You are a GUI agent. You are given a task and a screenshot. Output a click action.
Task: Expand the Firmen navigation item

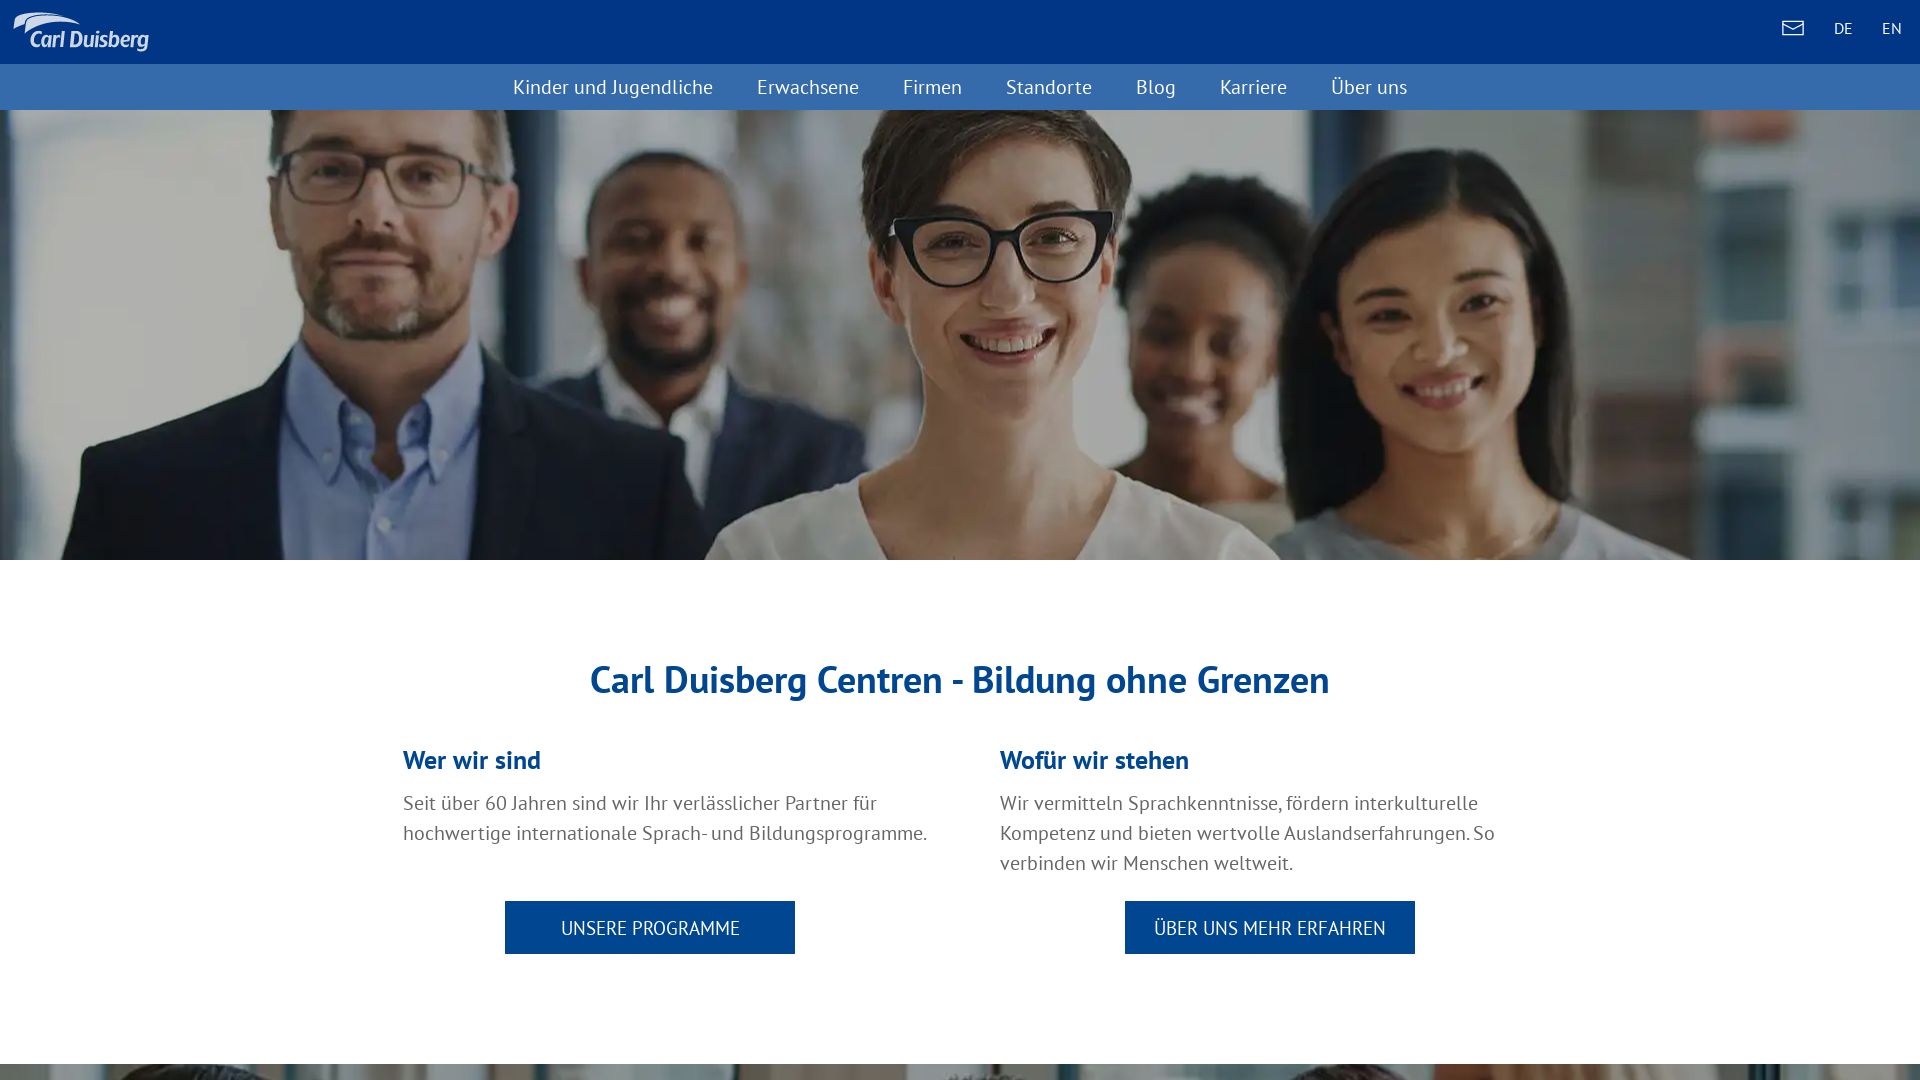click(932, 87)
